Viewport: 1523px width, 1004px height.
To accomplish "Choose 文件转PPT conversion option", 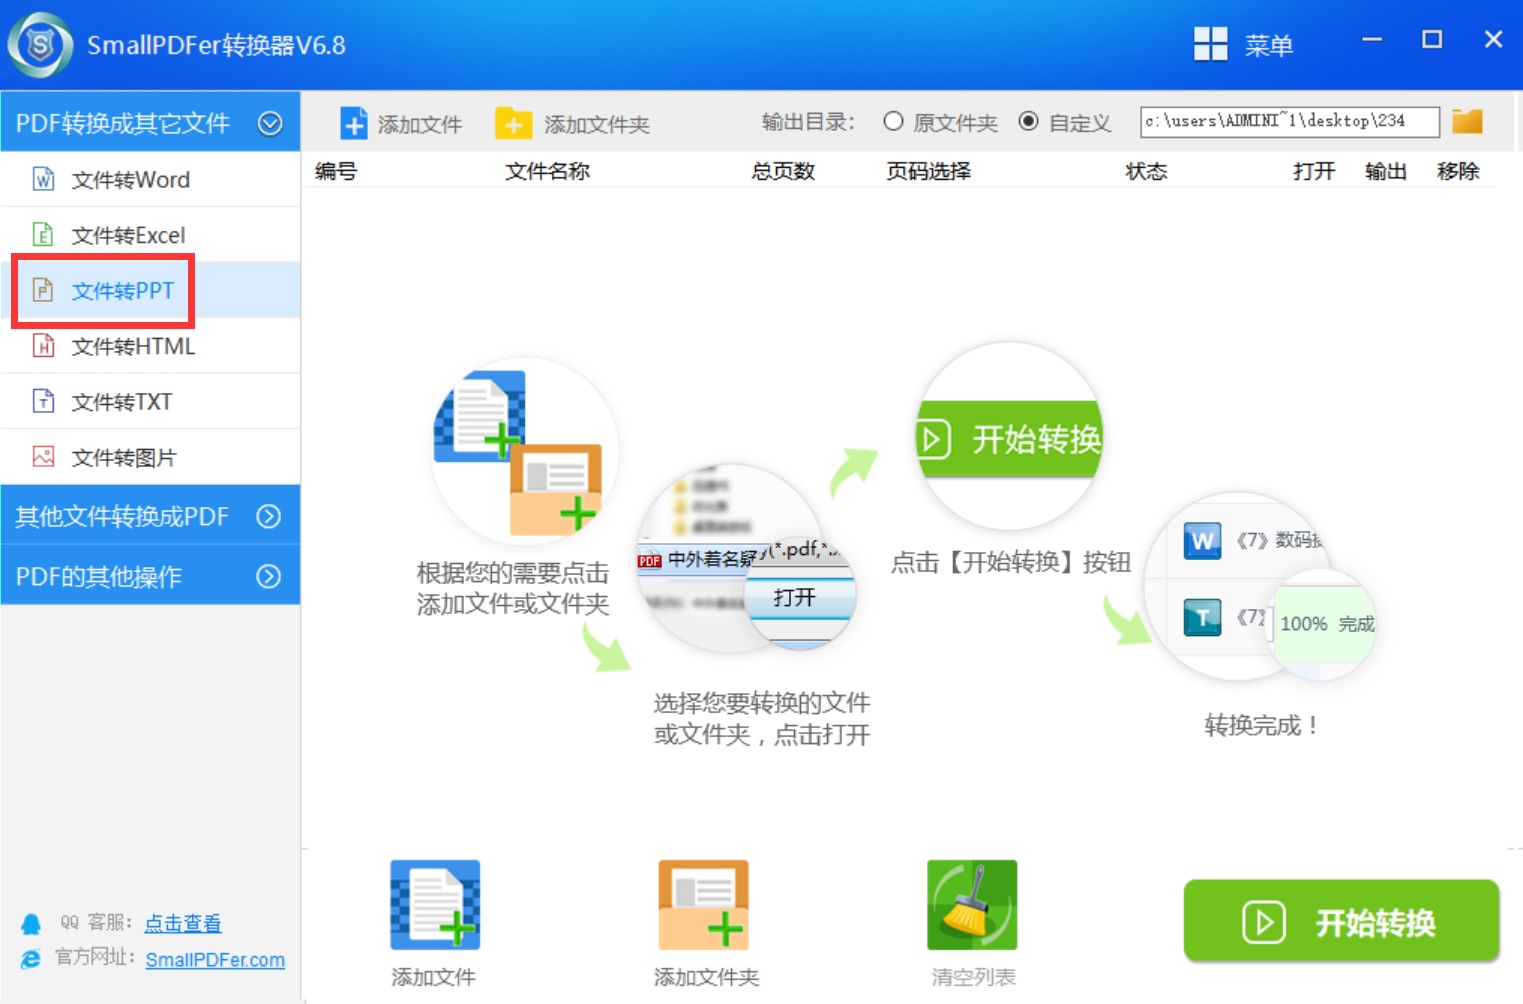I will 150,290.
